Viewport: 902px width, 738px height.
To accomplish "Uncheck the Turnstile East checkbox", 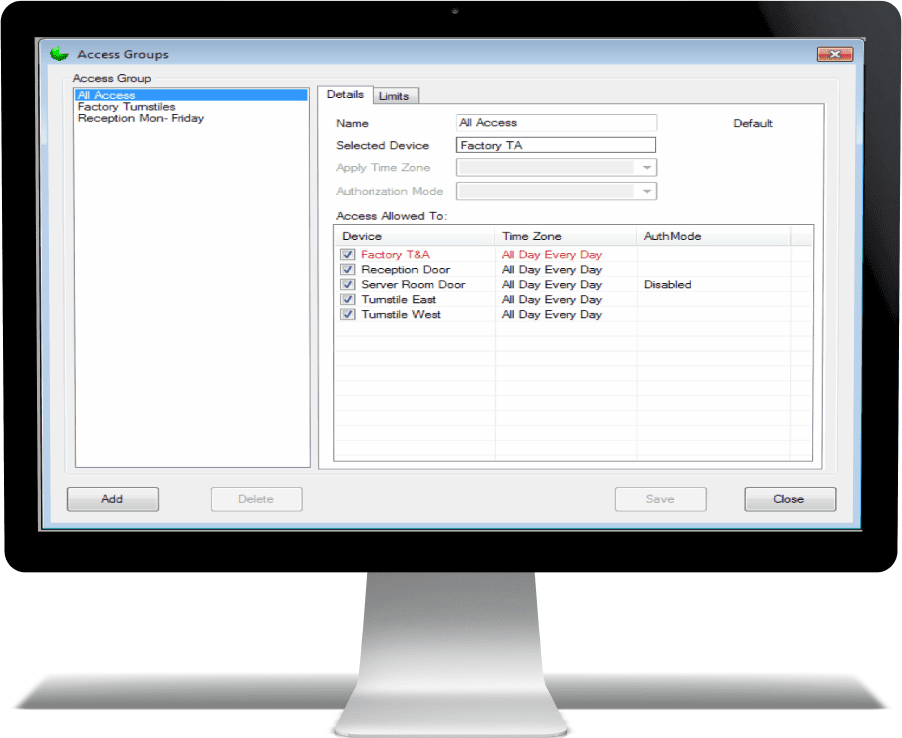I will click(x=348, y=300).
